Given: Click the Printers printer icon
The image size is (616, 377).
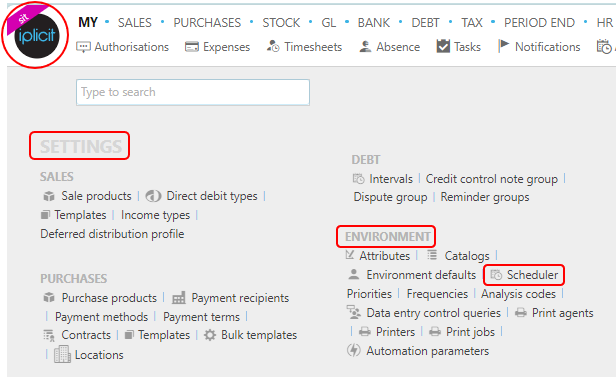Looking at the screenshot, I should [365, 332].
